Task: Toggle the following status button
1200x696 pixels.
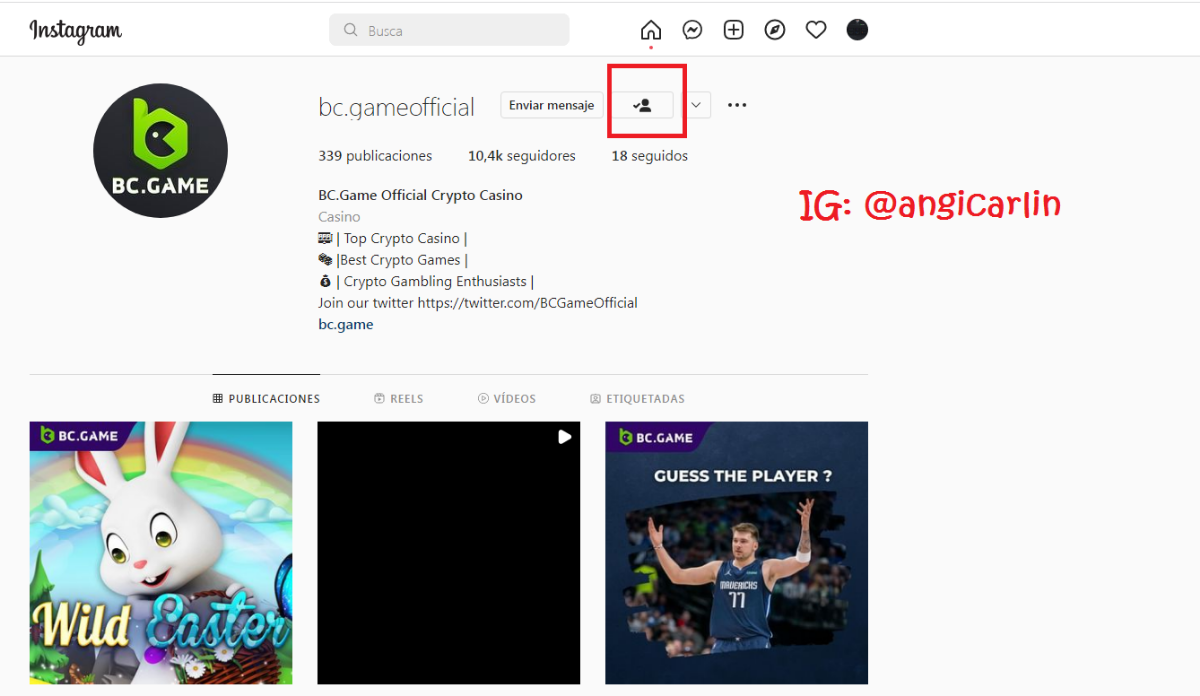Action: point(643,105)
